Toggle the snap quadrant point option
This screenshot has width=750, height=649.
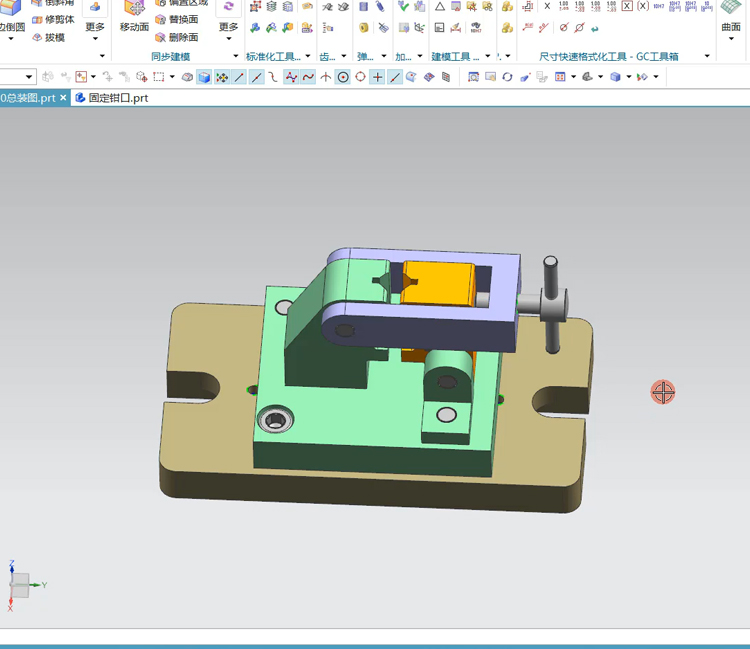(x=360, y=77)
